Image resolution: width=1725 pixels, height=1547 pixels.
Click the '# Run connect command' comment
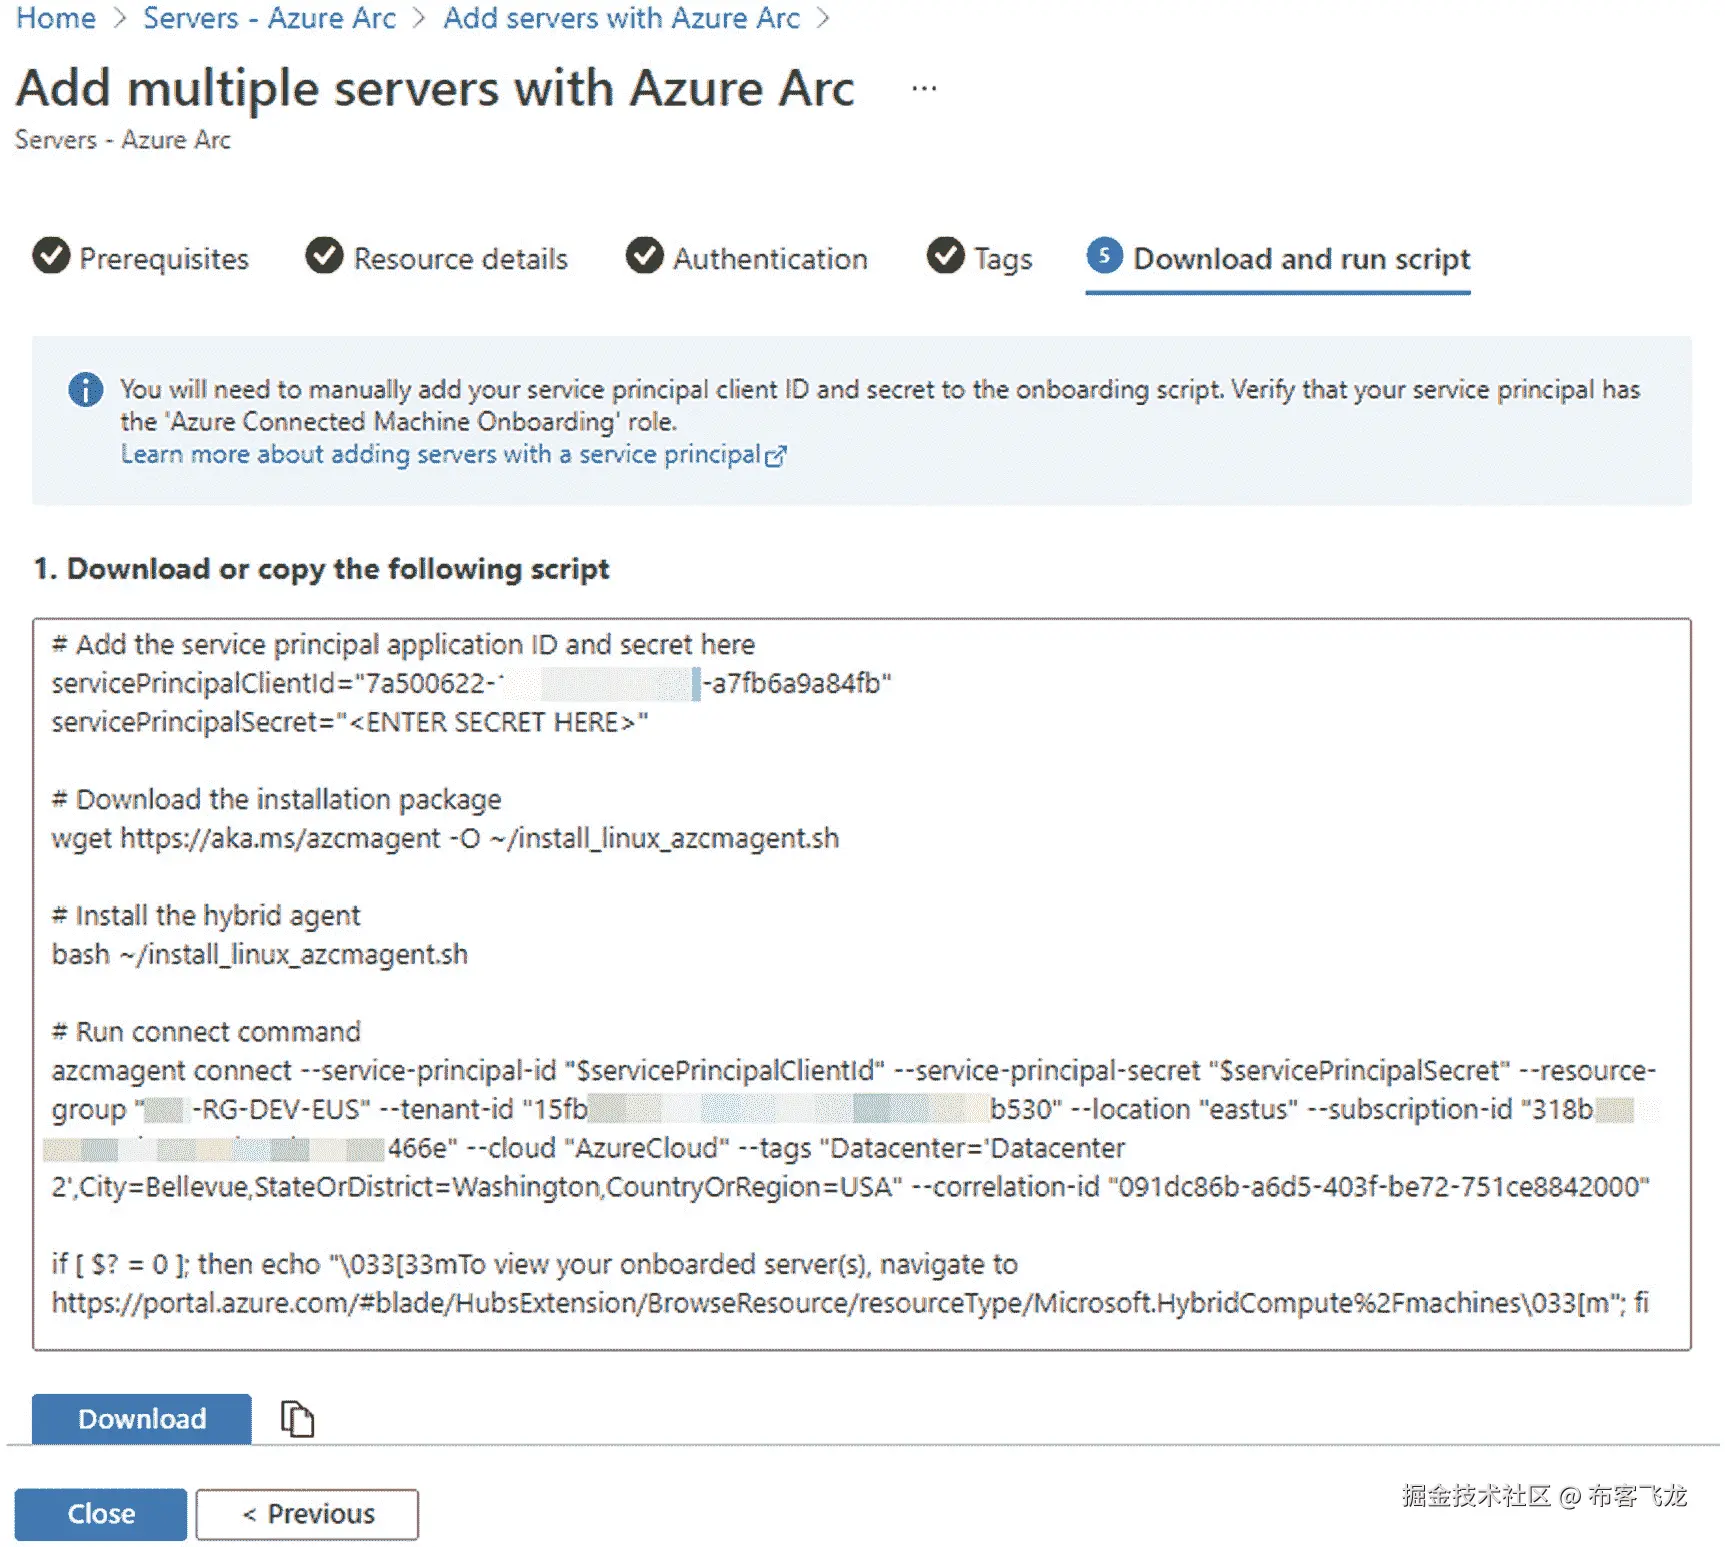[x=206, y=1032]
